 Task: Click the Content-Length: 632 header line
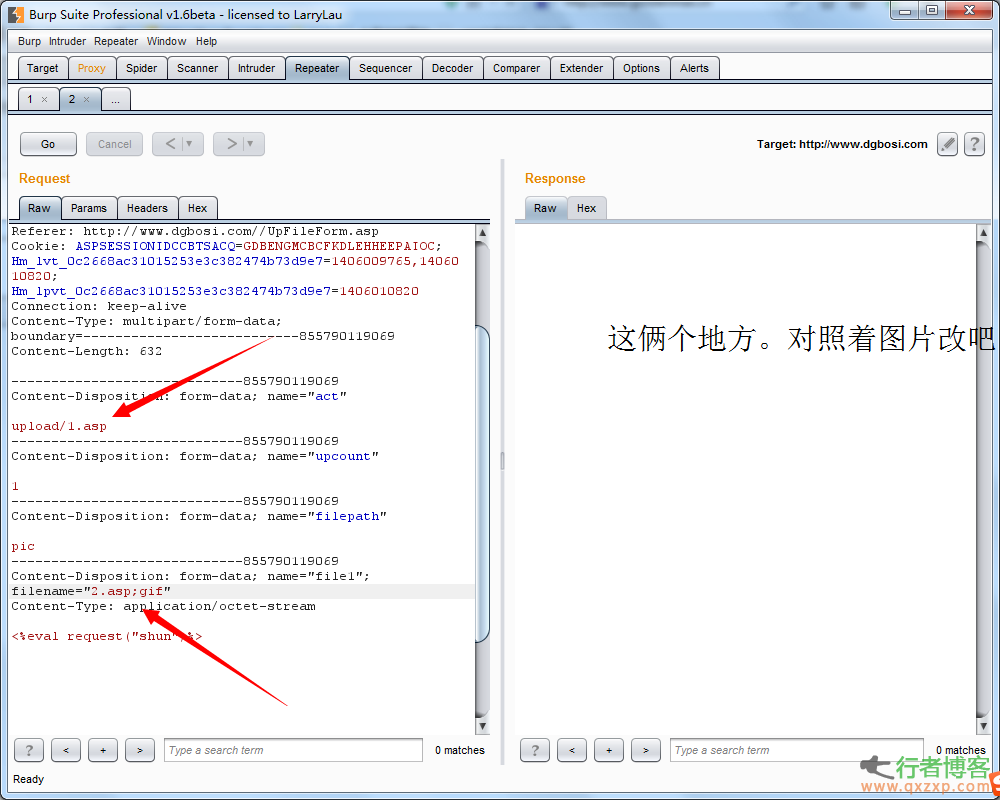tap(87, 352)
